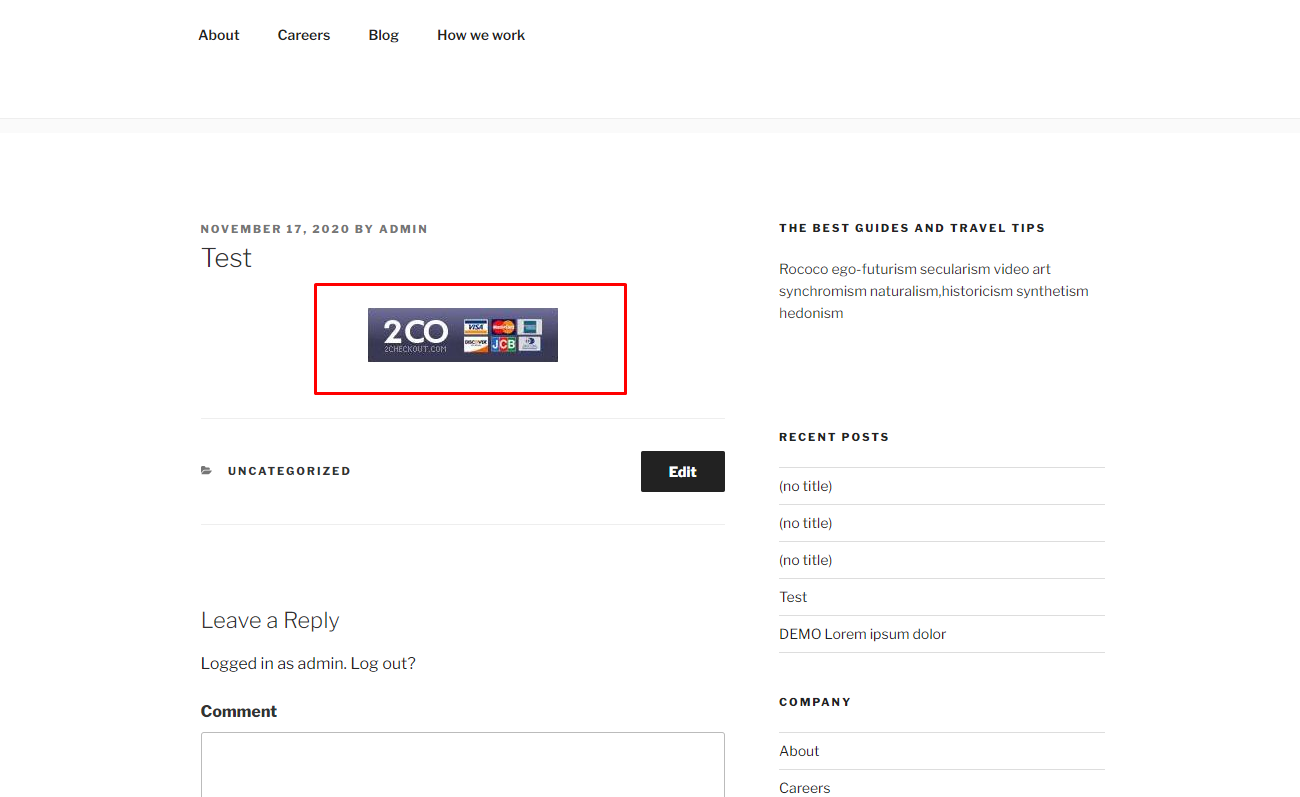Click the Edit post button
1300x797 pixels.
[683, 472]
